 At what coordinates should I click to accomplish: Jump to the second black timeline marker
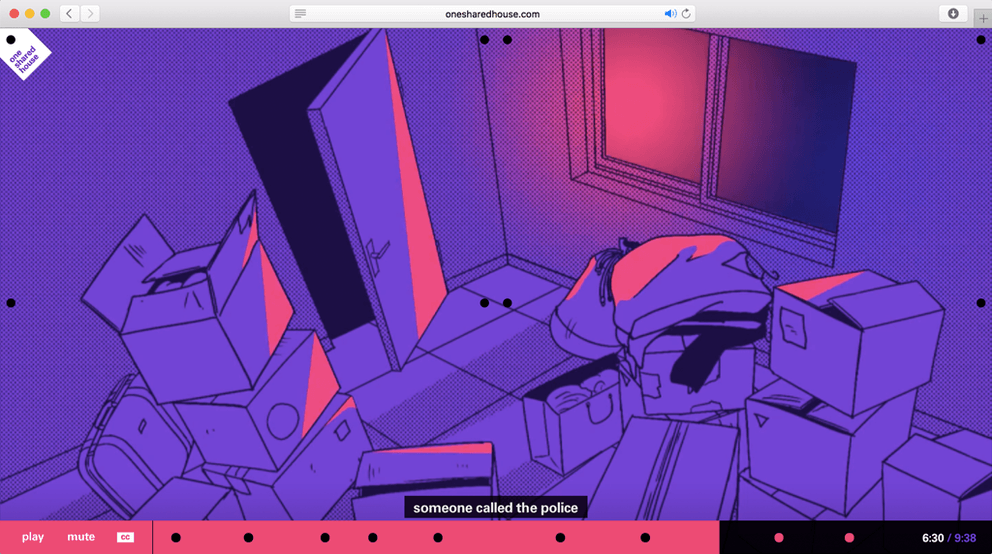[x=249, y=538]
